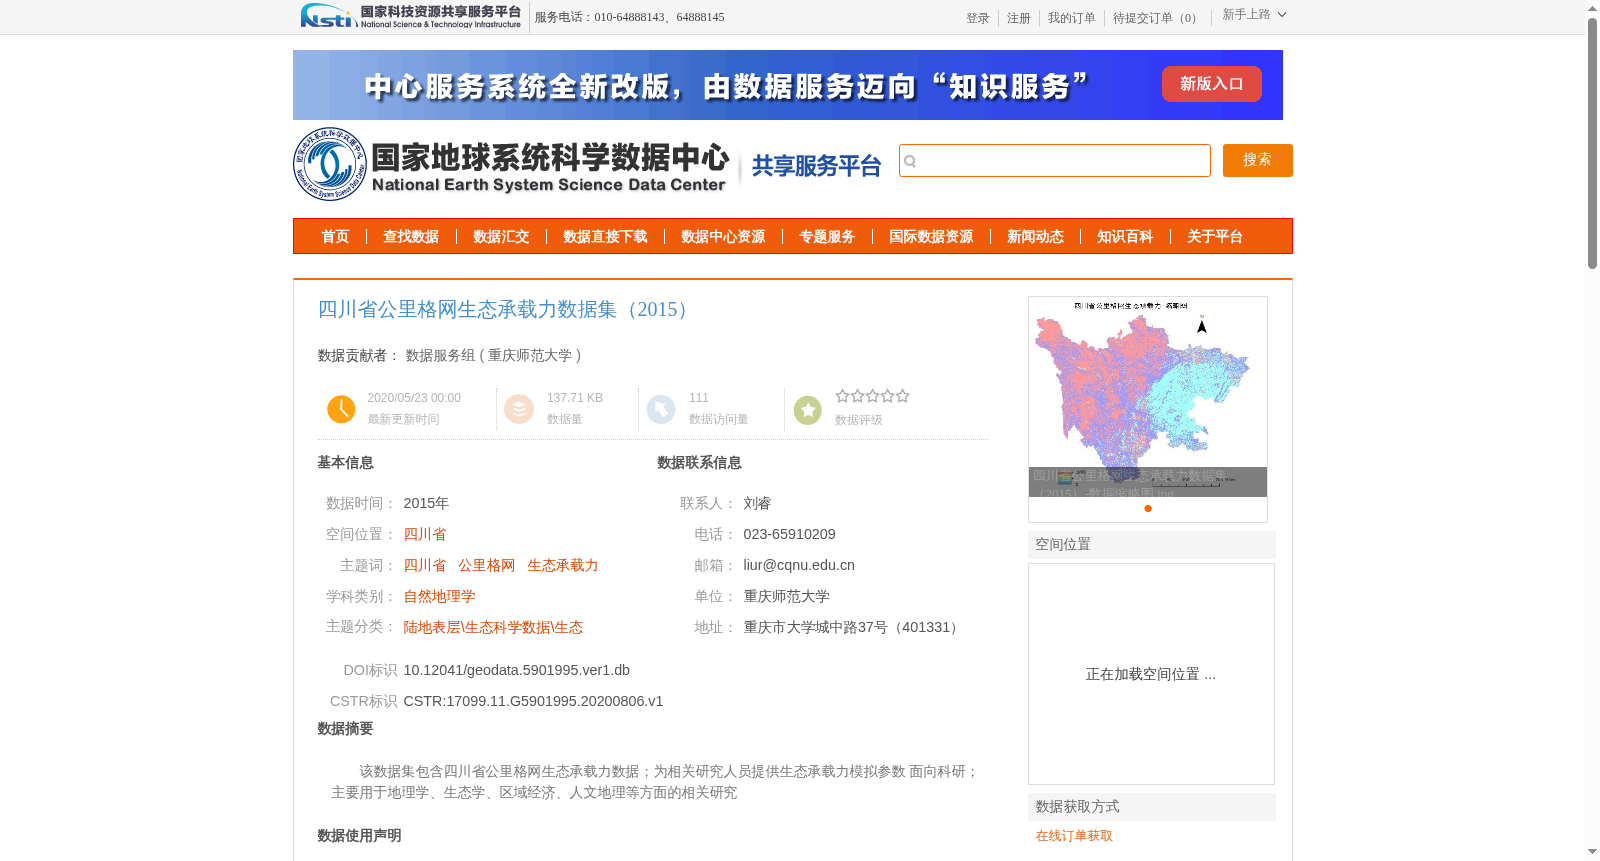This screenshot has width=1600, height=861.
Task: Click the 登录 link
Action: pos(978,18)
